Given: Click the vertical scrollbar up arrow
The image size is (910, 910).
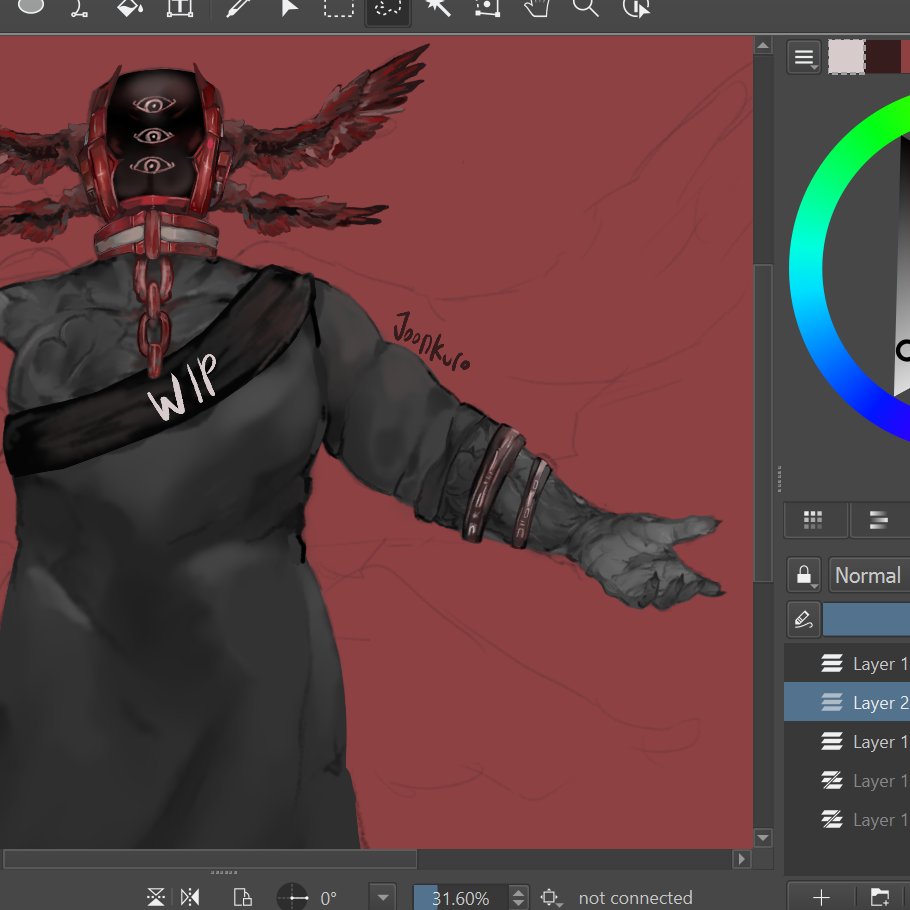Looking at the screenshot, I should (x=763, y=45).
